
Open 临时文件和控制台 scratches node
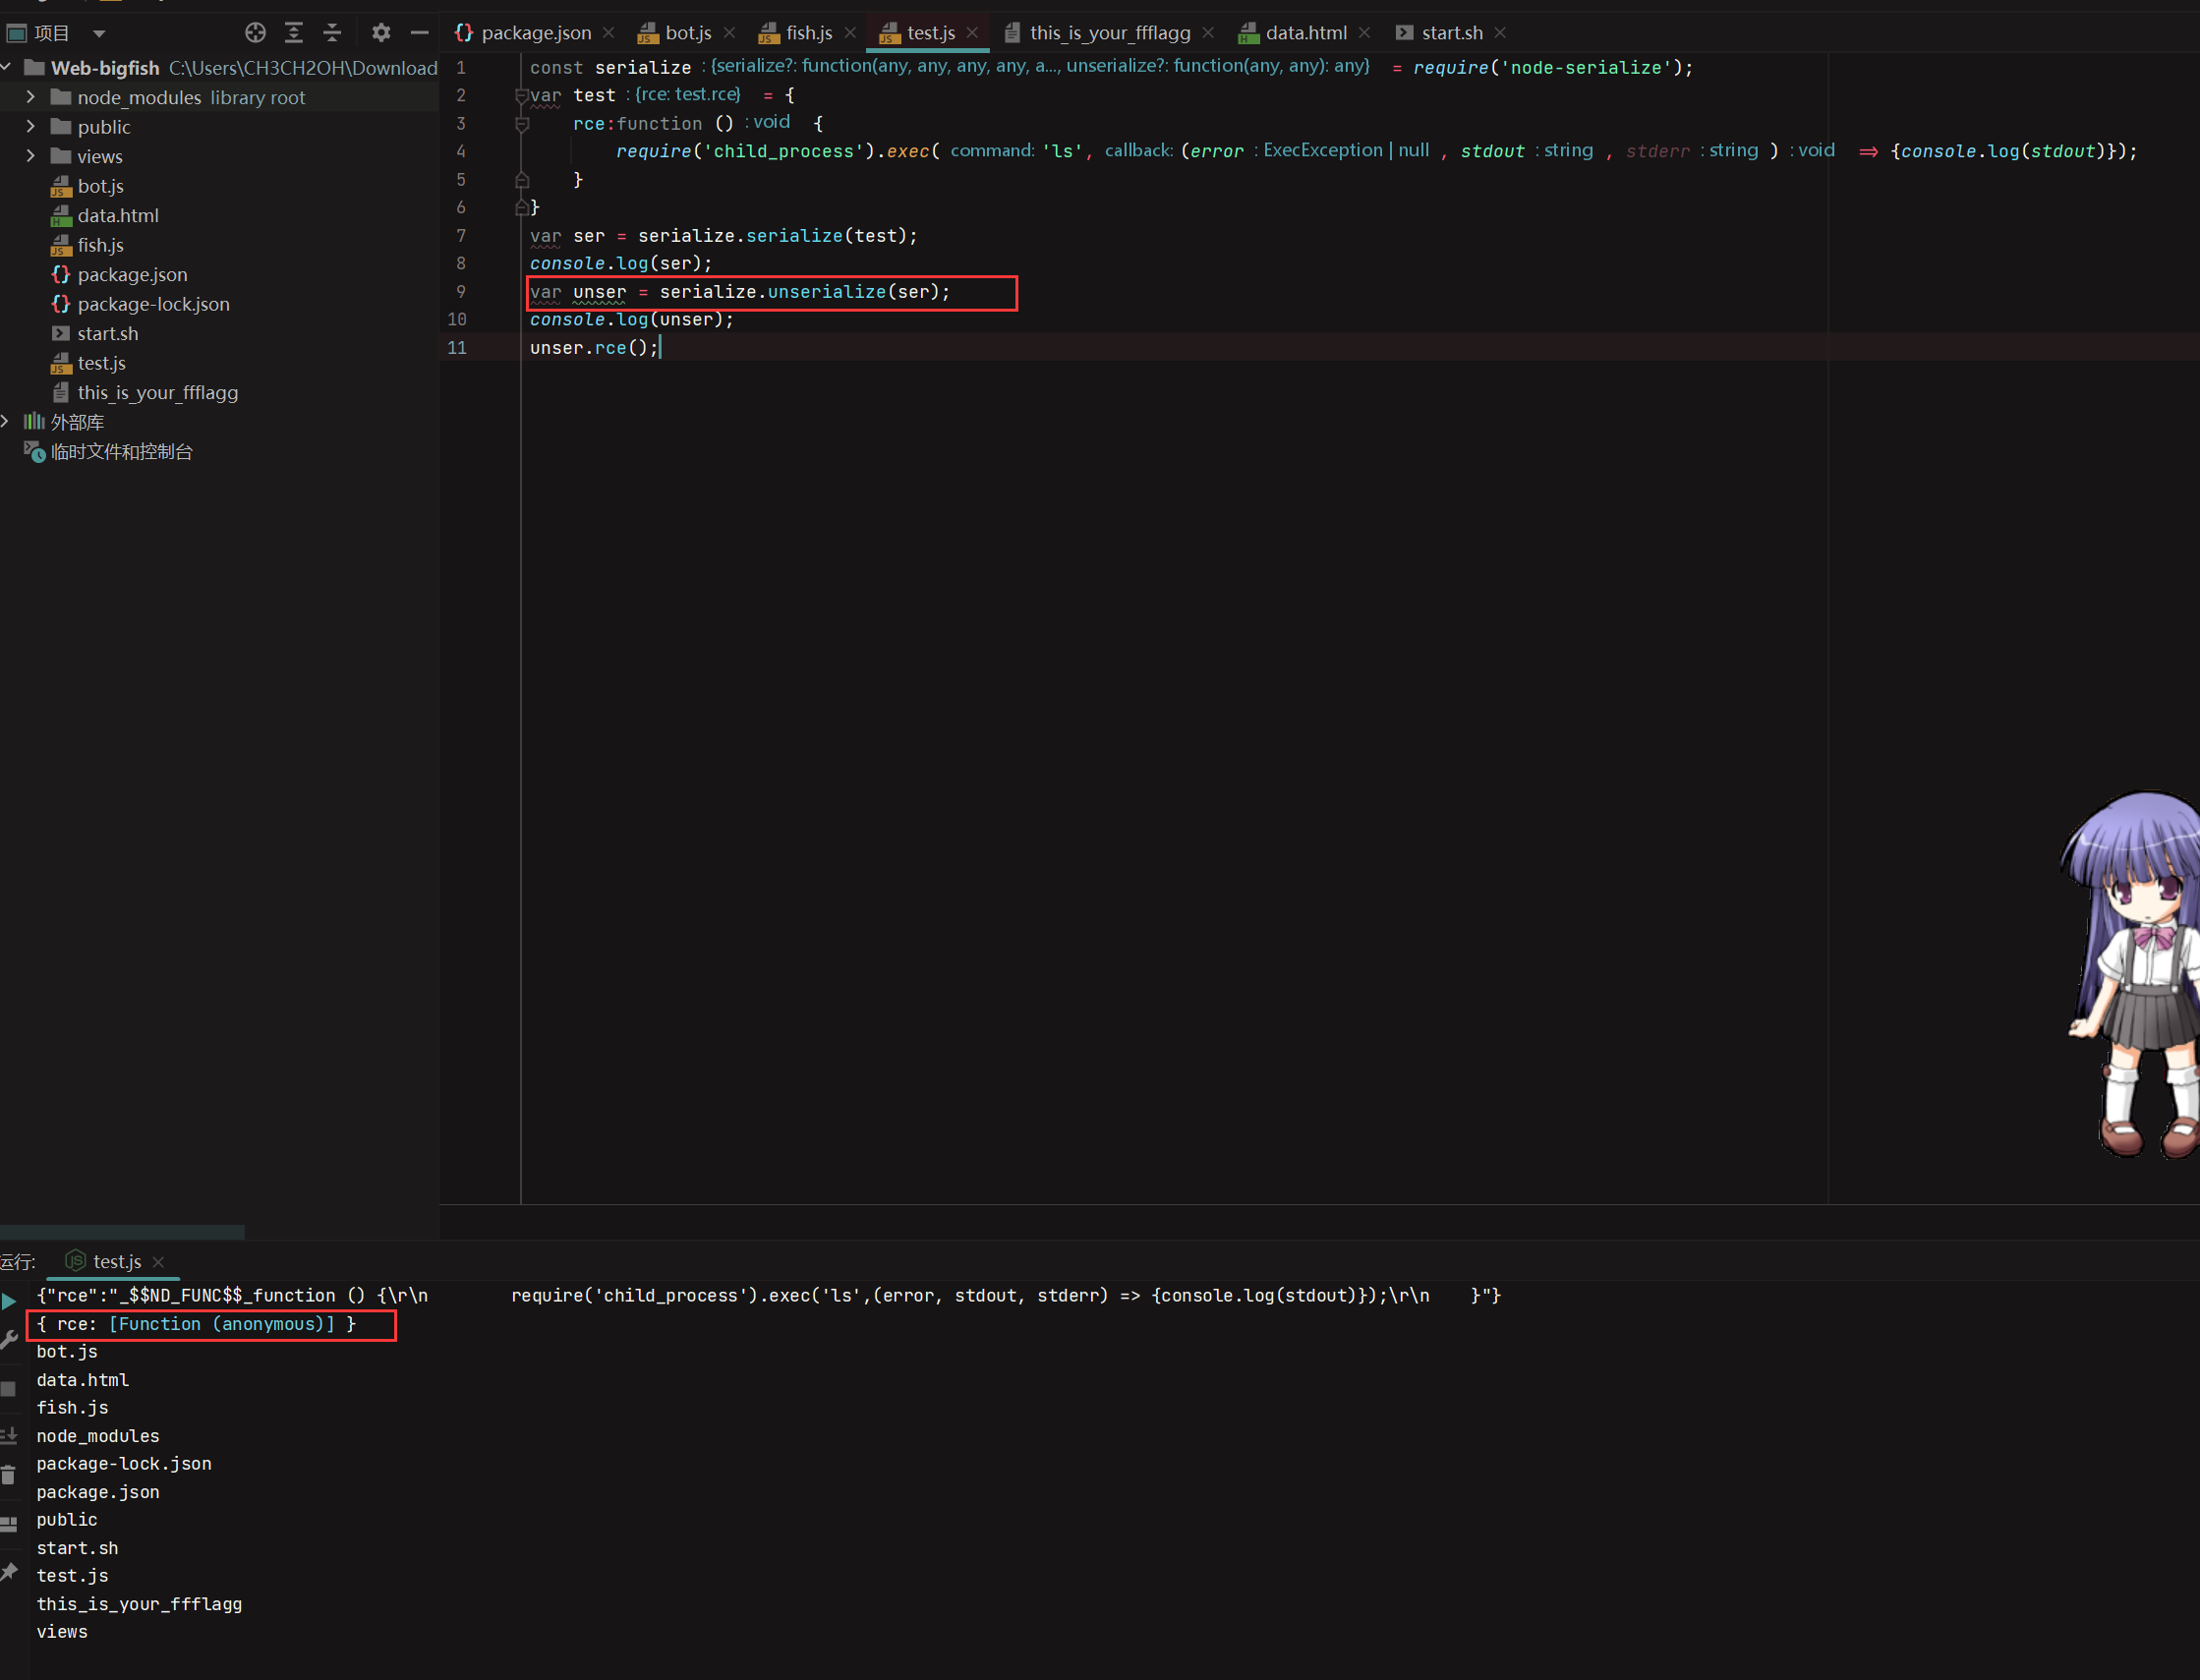(x=121, y=452)
